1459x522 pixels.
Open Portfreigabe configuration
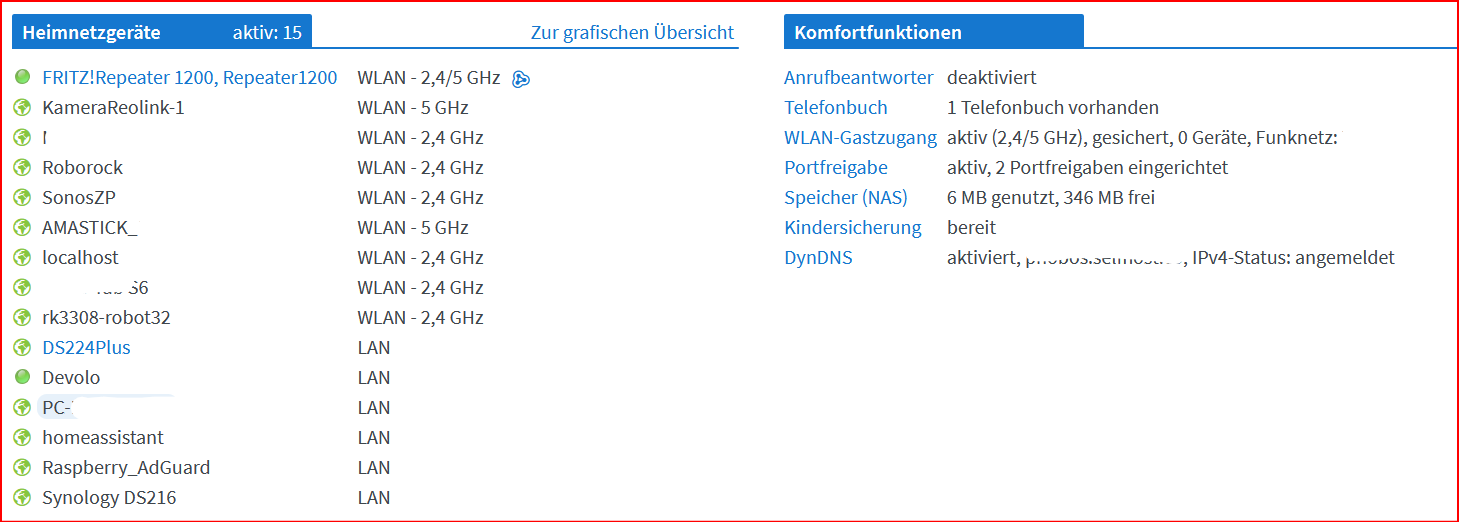coord(836,168)
